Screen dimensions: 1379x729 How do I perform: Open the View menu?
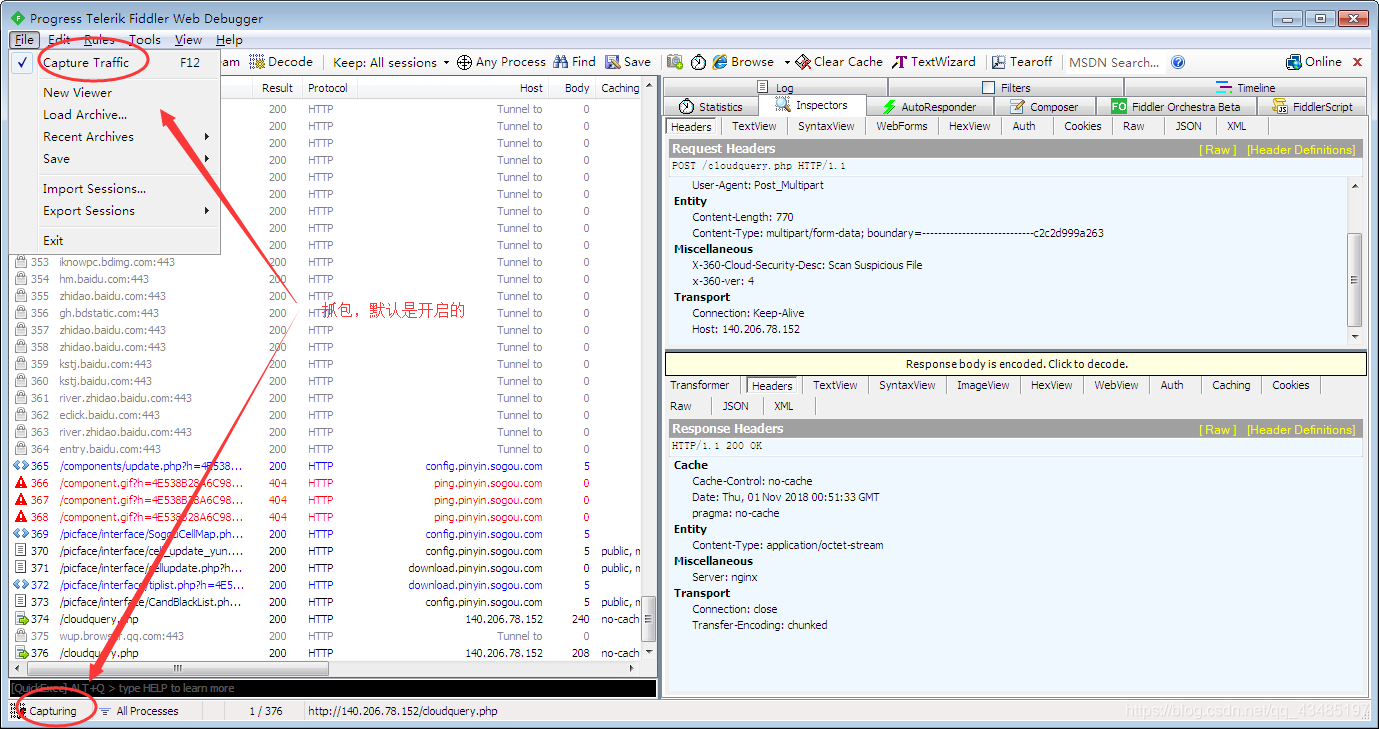pyautogui.click(x=188, y=40)
